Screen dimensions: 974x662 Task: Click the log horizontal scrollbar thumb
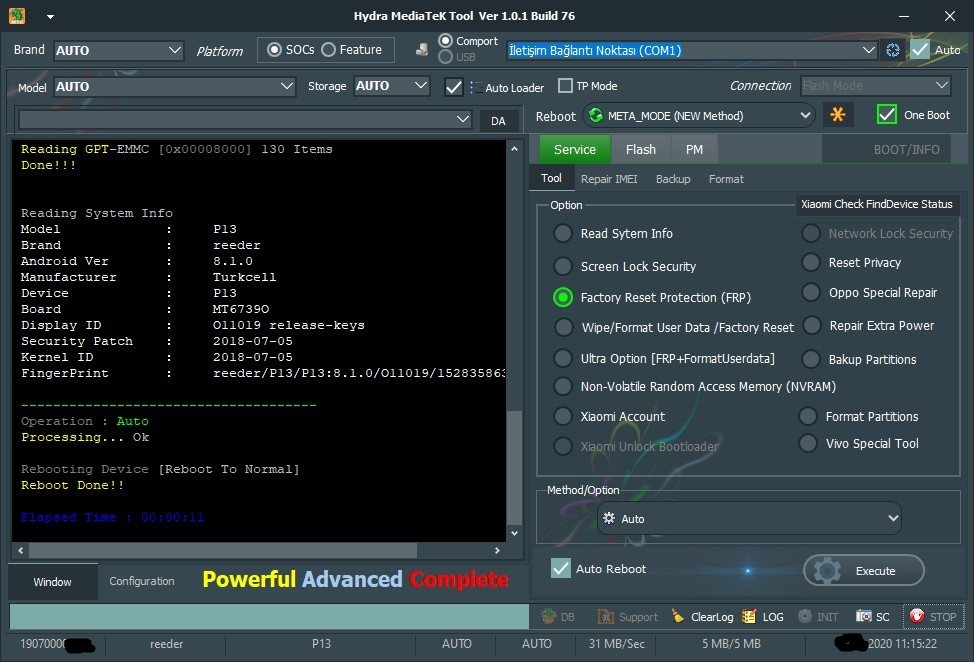(223, 550)
